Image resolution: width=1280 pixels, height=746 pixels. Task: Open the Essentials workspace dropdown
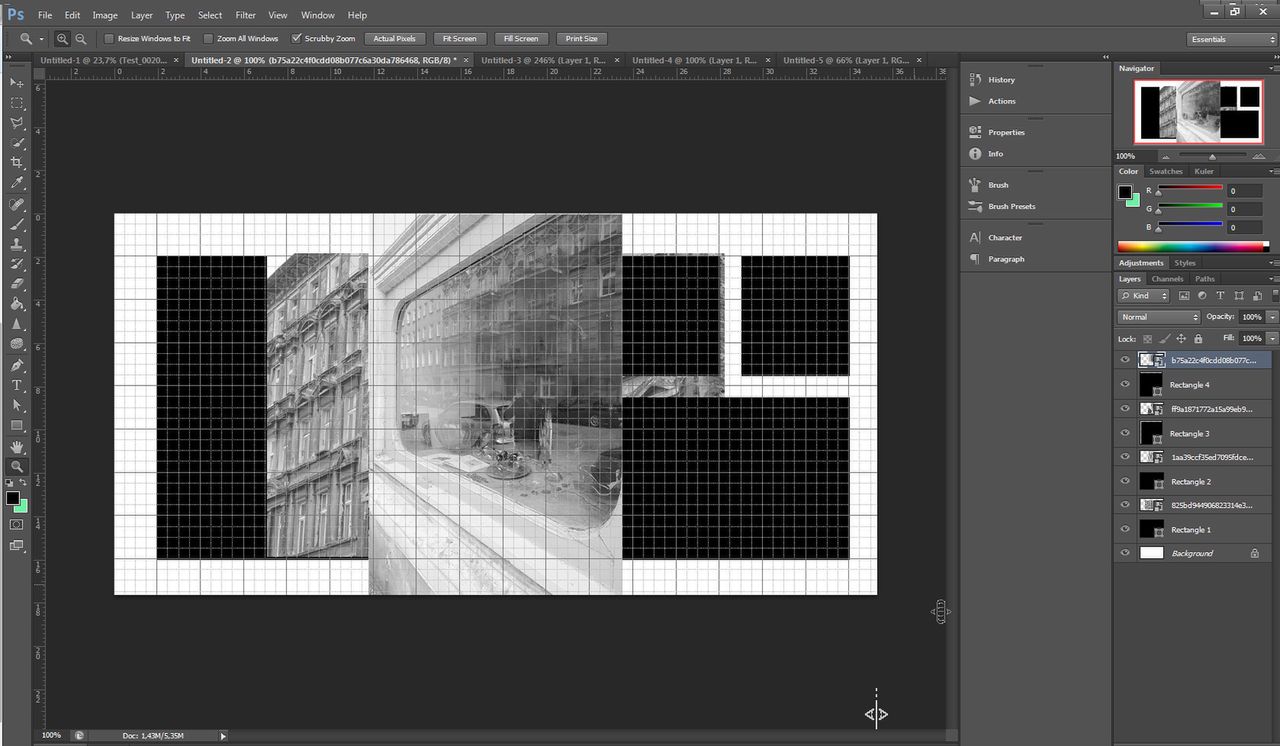point(1232,39)
